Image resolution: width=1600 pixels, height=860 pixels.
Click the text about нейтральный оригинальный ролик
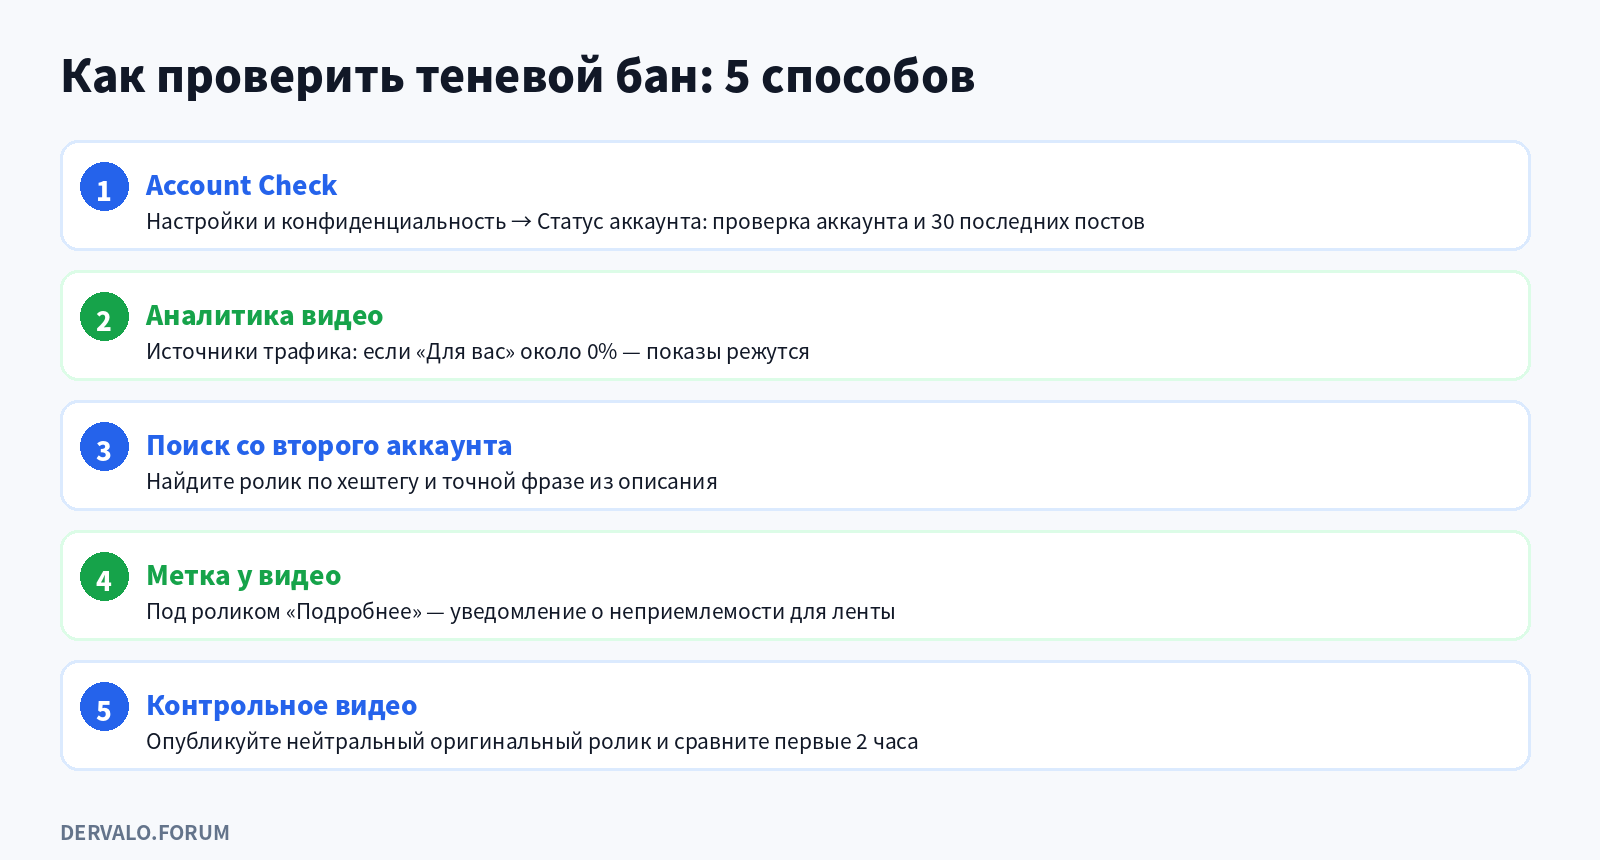point(532,741)
